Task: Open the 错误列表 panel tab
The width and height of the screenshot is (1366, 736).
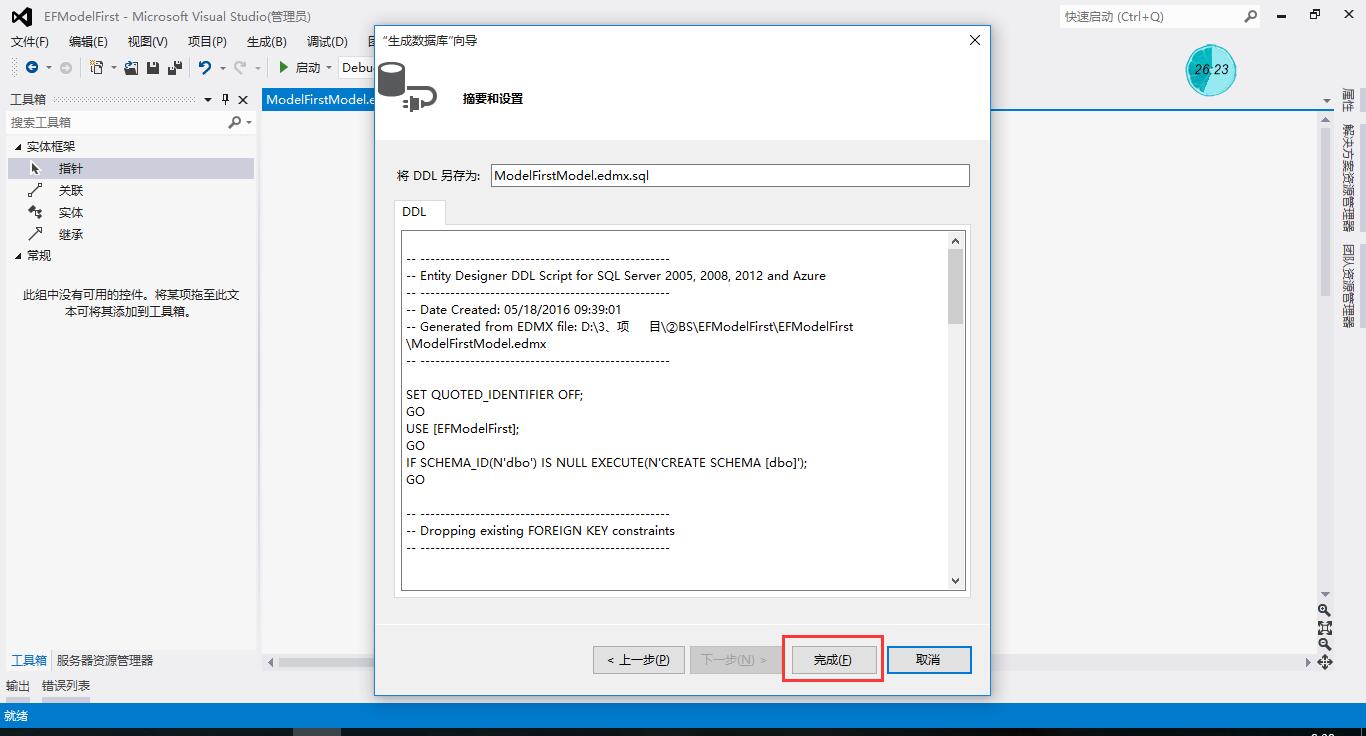Action: 66,686
